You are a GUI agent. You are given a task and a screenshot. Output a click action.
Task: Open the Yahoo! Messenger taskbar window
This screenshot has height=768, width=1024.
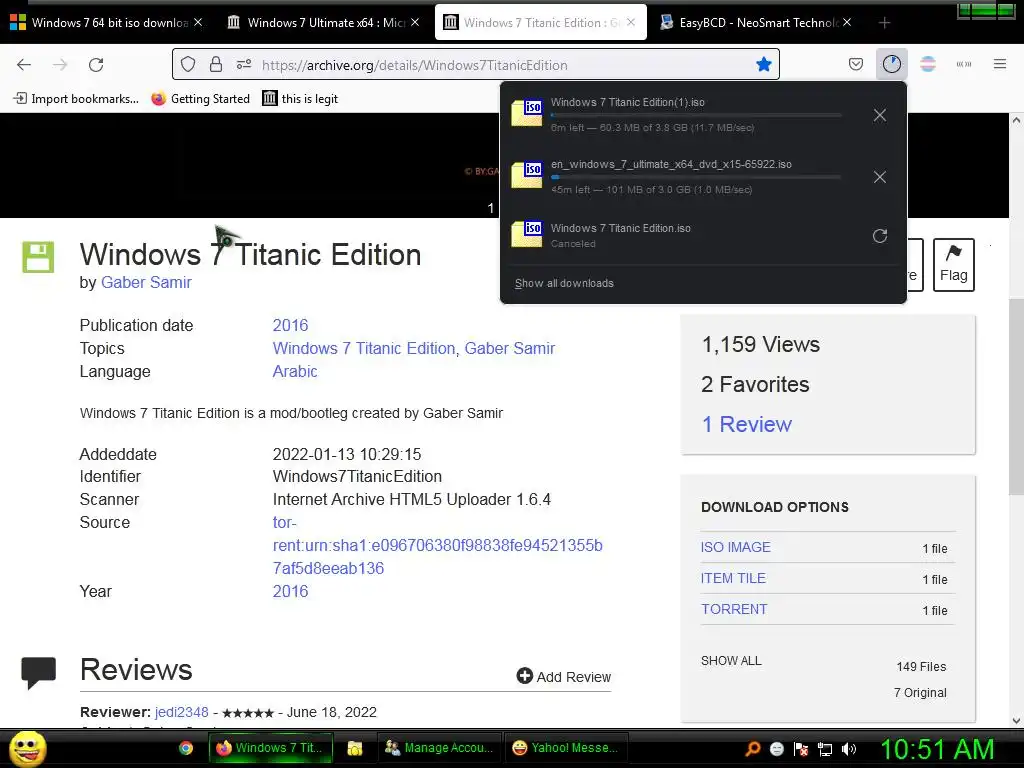(x=566, y=748)
